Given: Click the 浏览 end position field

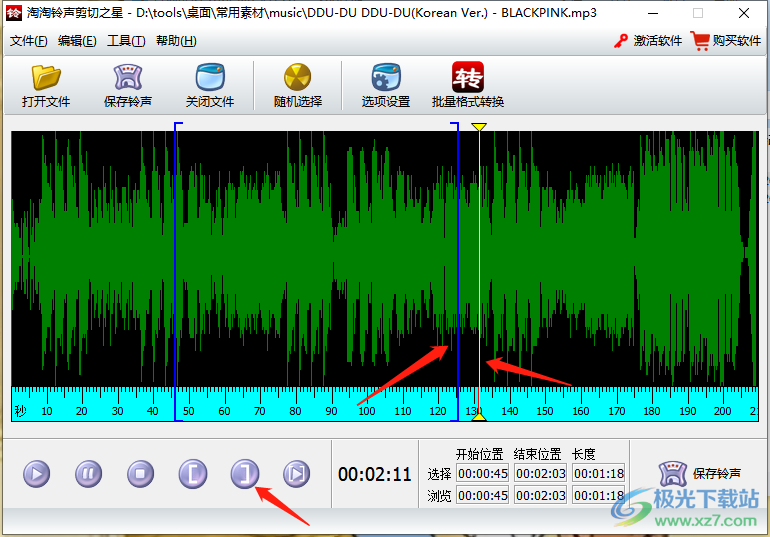Looking at the screenshot, I should click(541, 495).
